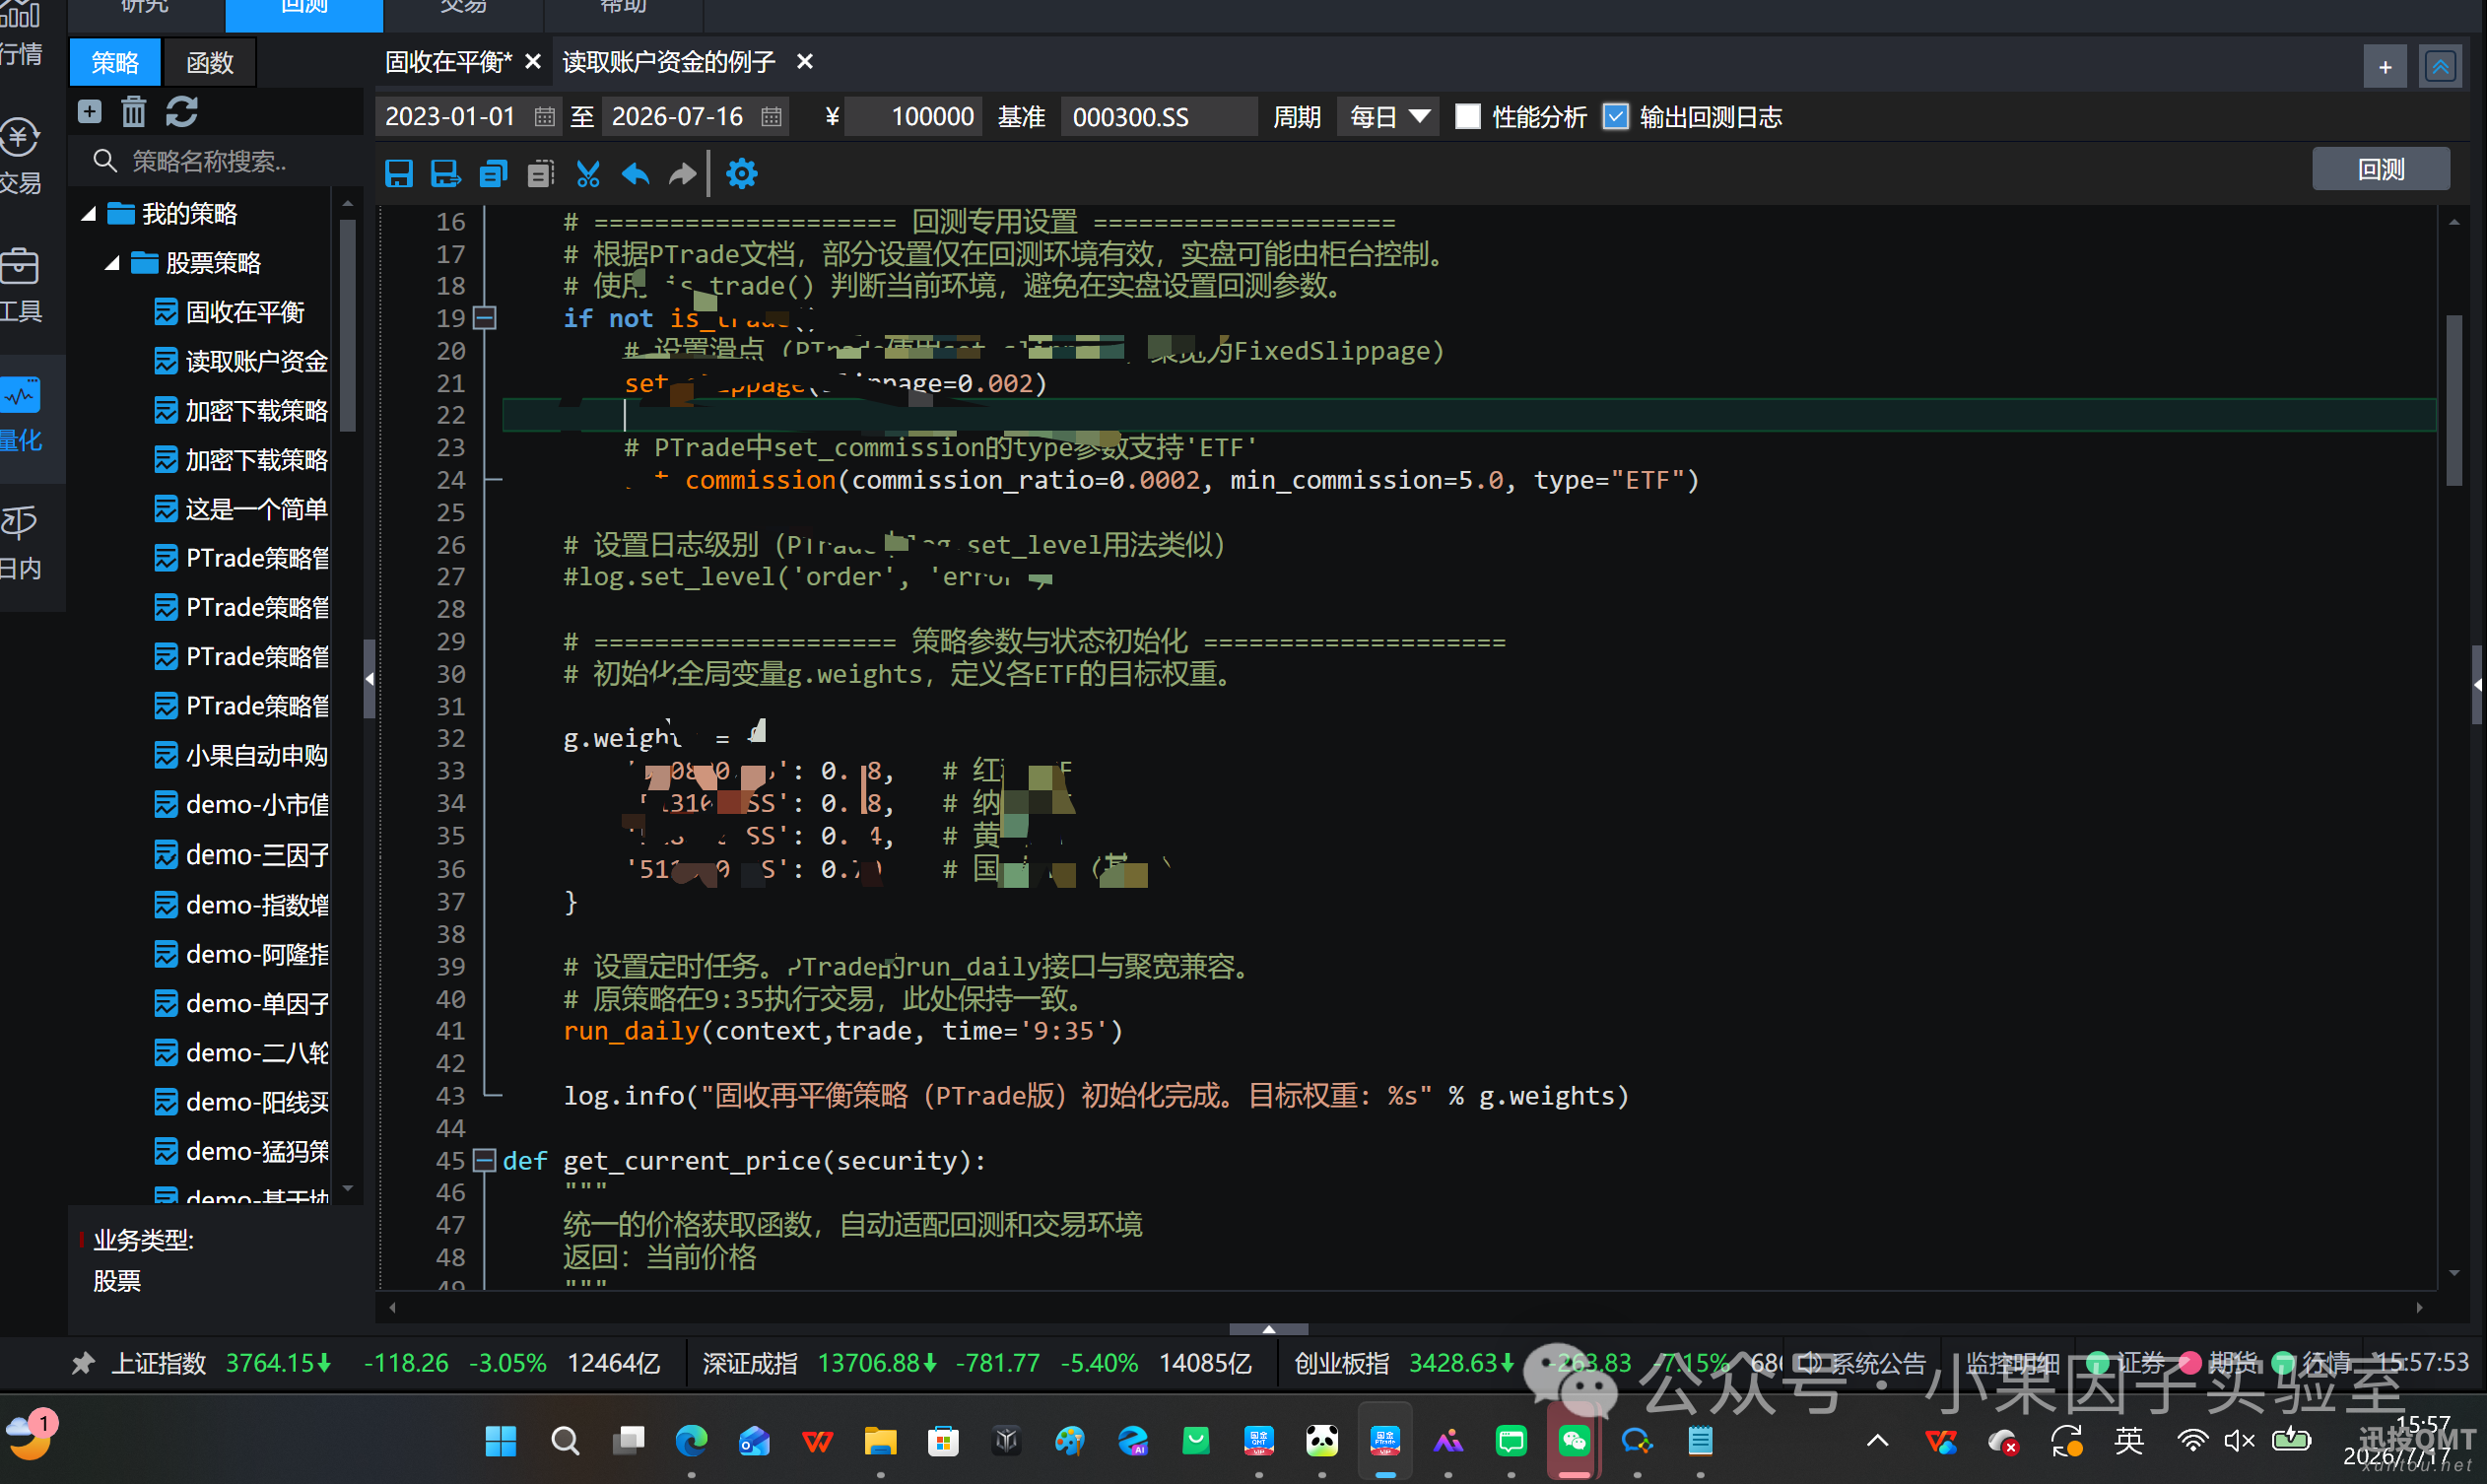Viewport: 2487px width, 1484px height.
Task: Open calendar for start date 2023-01-01
Action: (544, 117)
